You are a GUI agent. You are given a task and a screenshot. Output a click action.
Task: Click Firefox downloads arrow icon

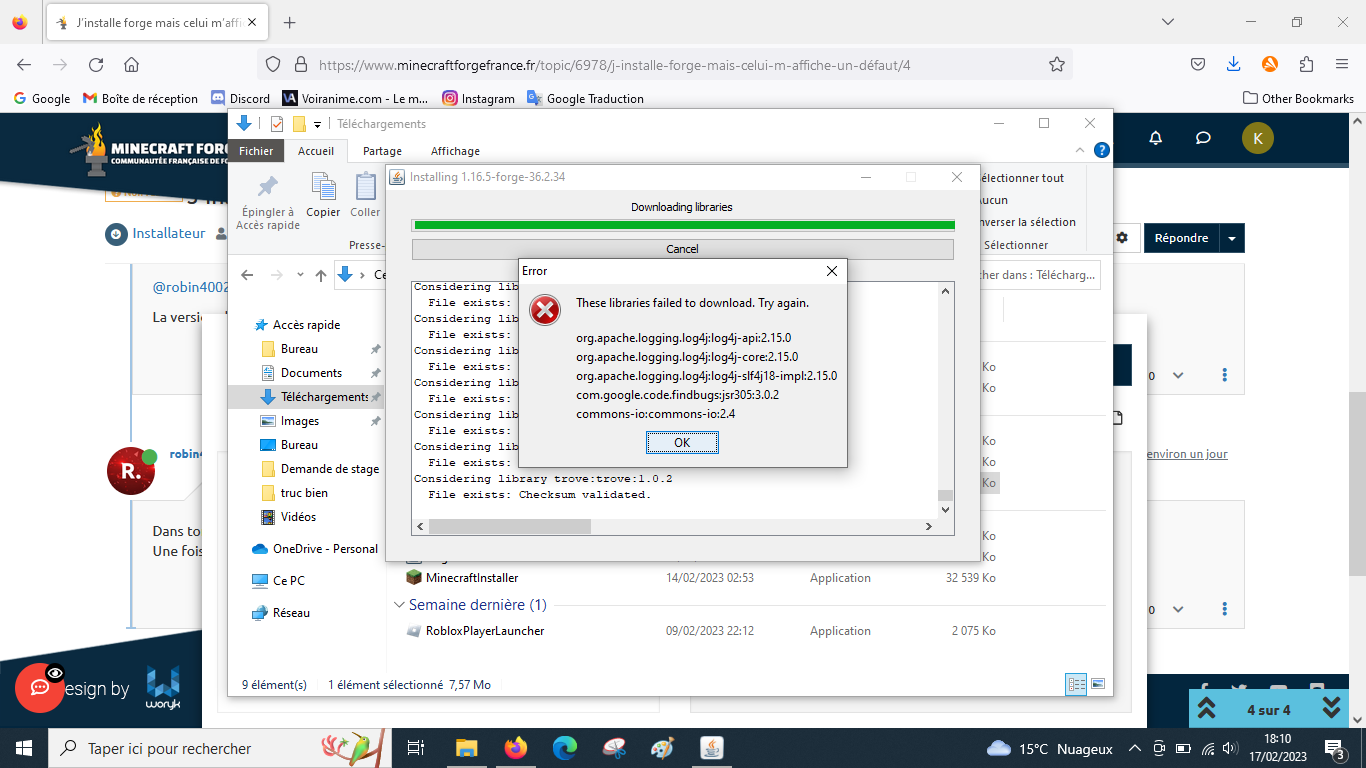(1233, 64)
